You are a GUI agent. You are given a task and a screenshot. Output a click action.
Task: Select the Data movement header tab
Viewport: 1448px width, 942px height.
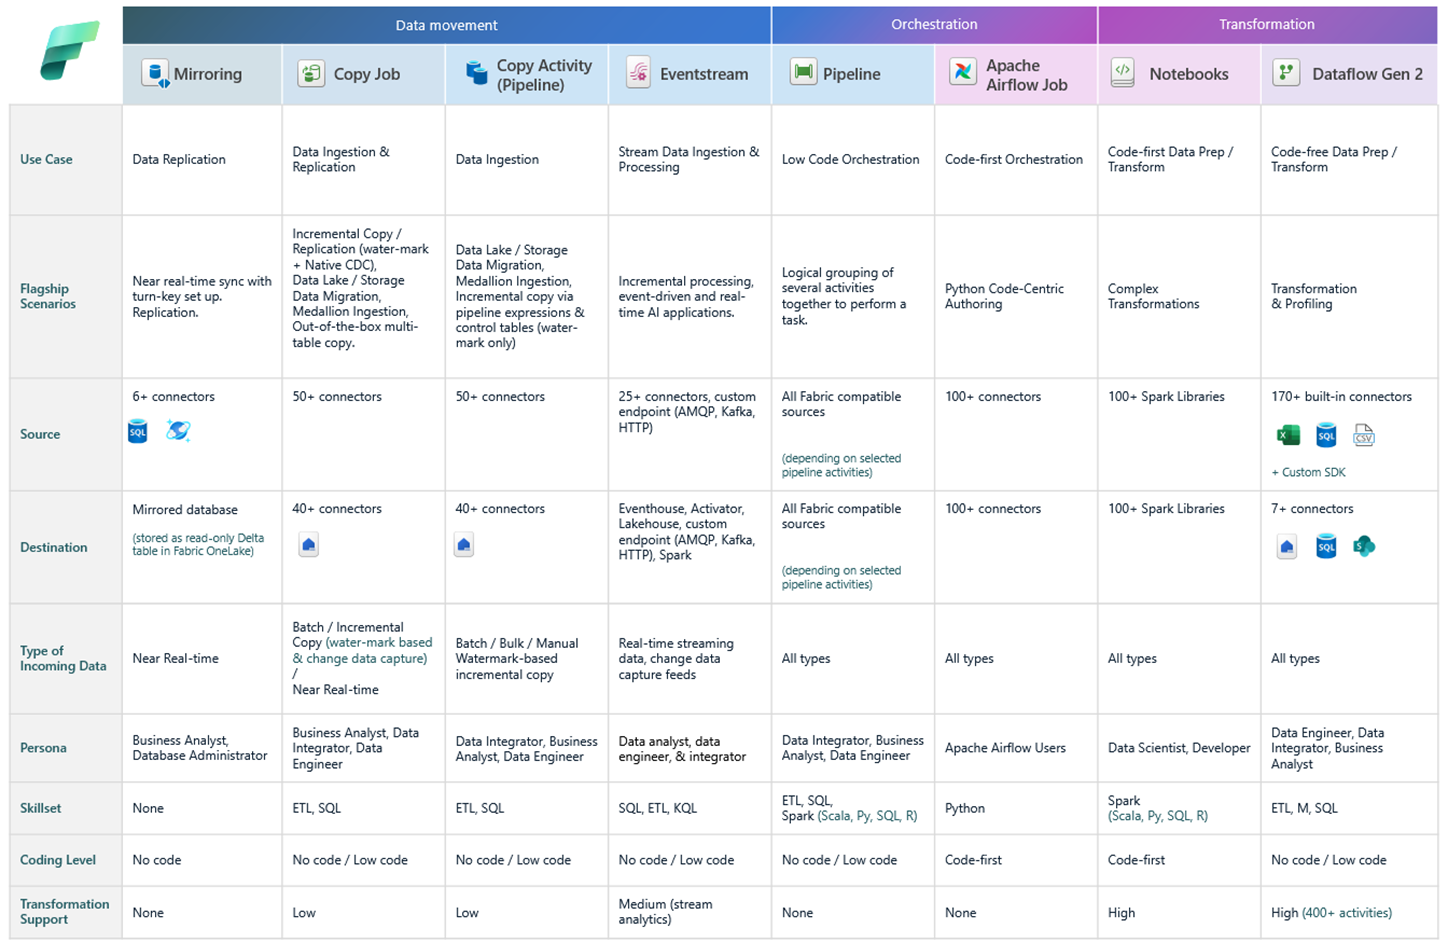point(446,25)
